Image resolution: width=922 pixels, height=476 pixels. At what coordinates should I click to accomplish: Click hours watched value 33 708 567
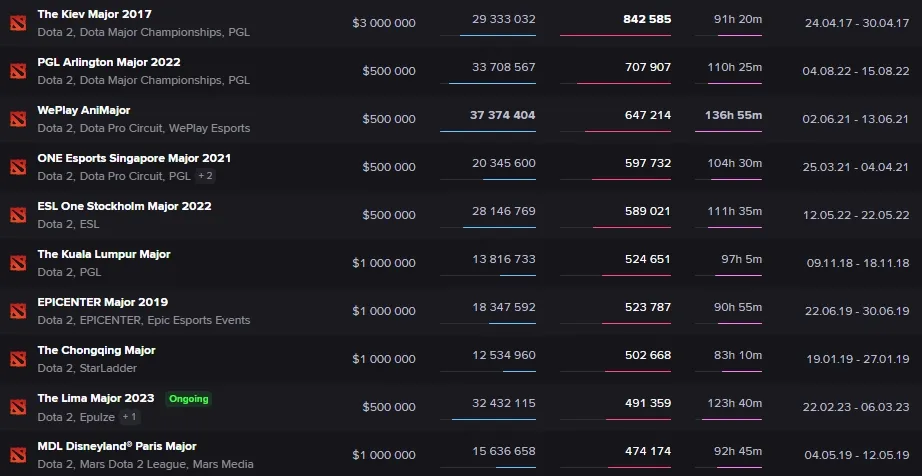tap(503, 68)
